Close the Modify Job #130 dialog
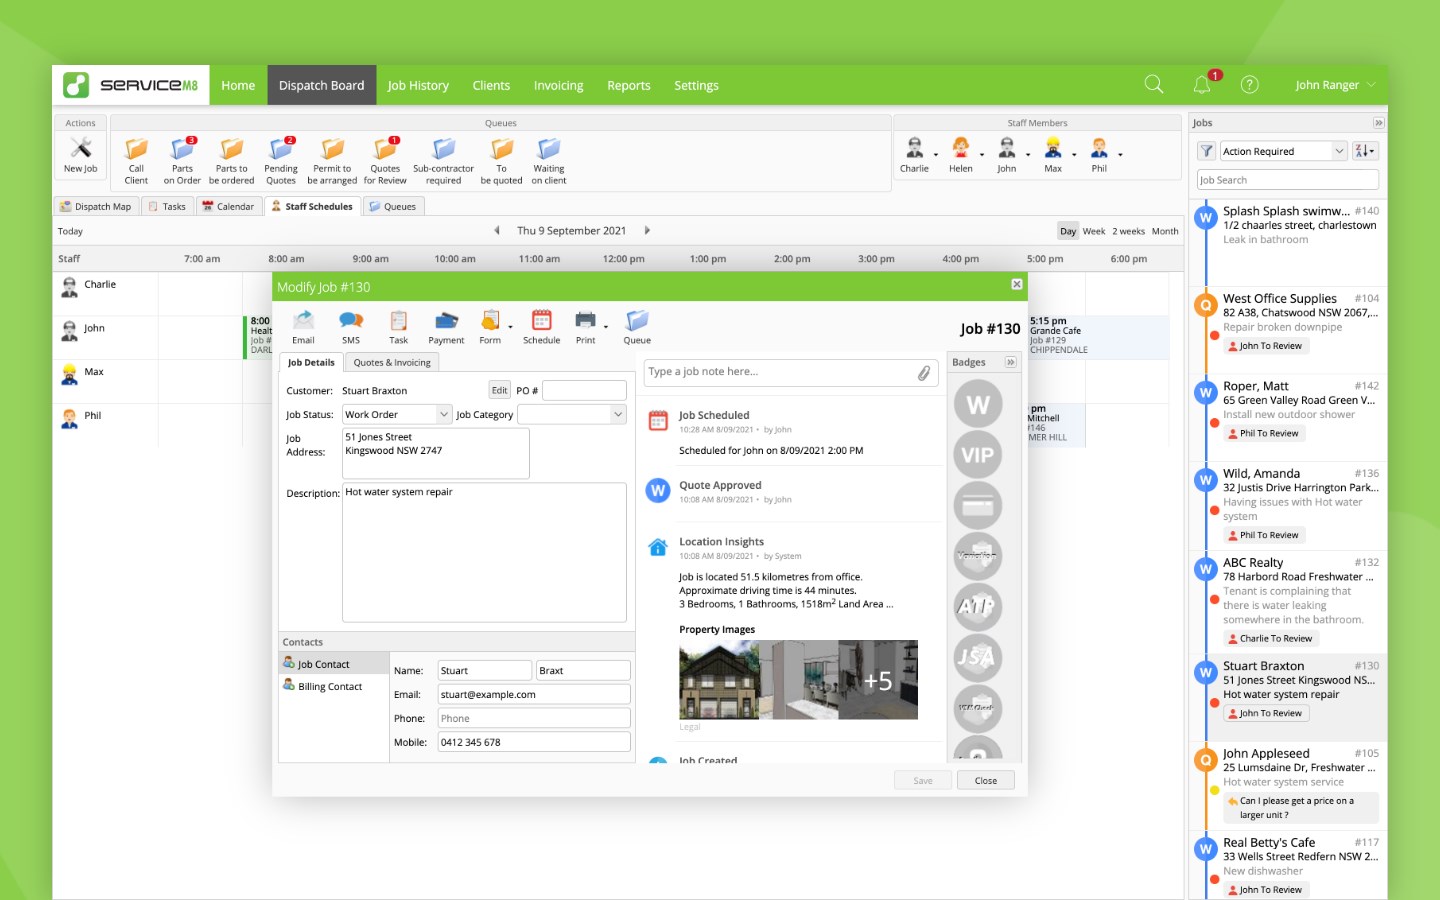This screenshot has width=1440, height=900. [1017, 285]
